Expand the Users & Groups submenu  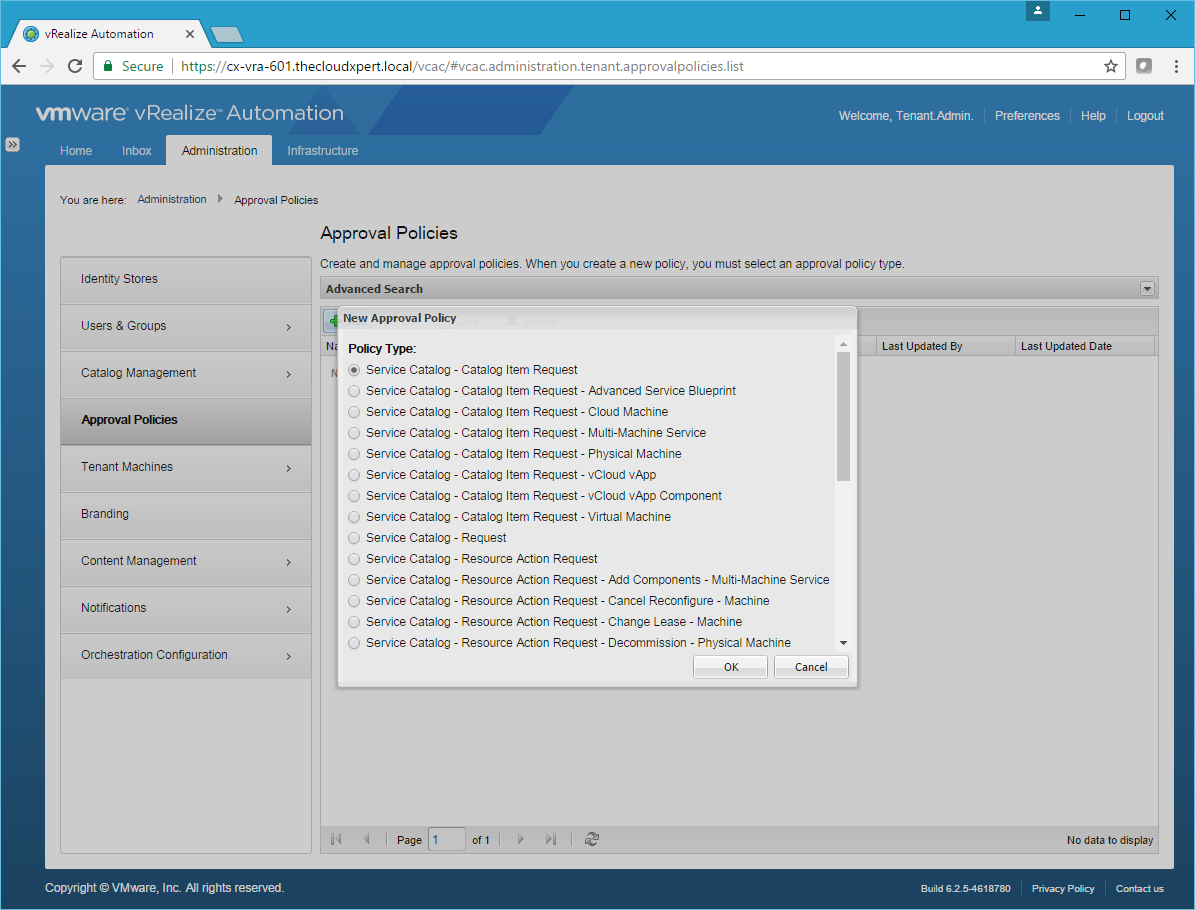(x=288, y=327)
